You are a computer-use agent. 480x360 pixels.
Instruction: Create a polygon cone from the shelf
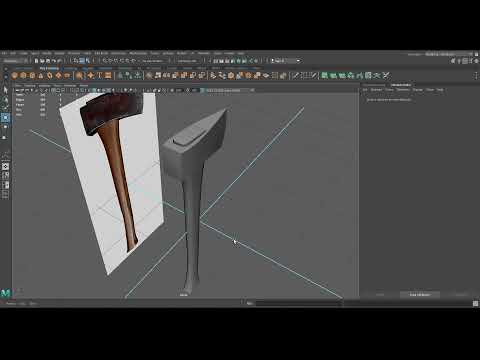41,76
